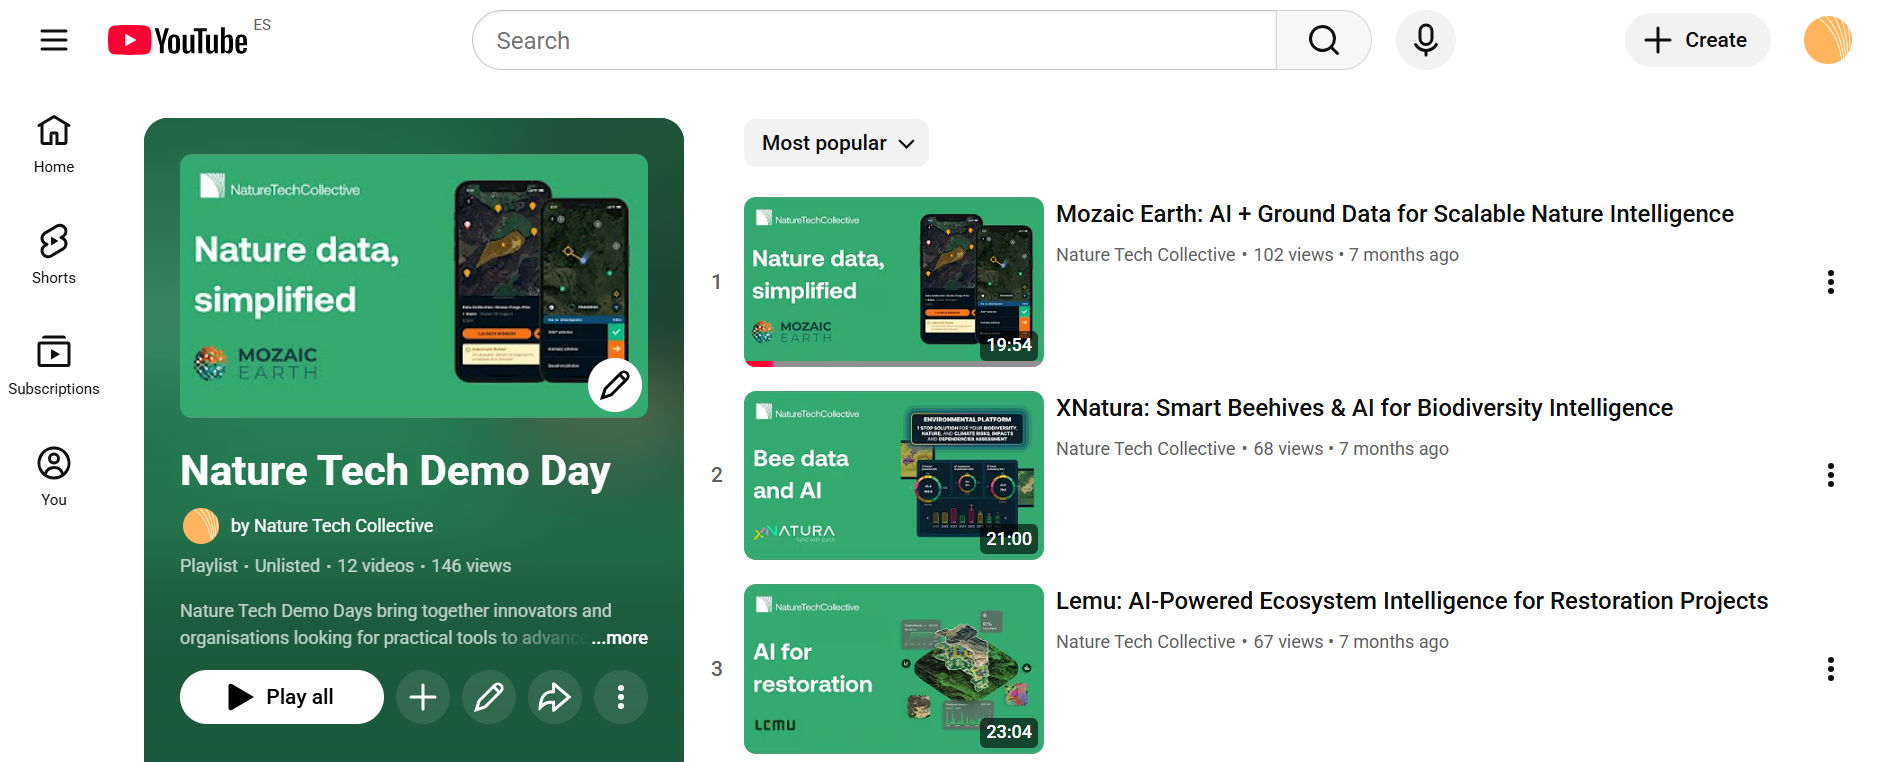The height and width of the screenshot is (762, 1882).
Task: Click the '68 views' text on XNatura video
Action: tap(1288, 449)
